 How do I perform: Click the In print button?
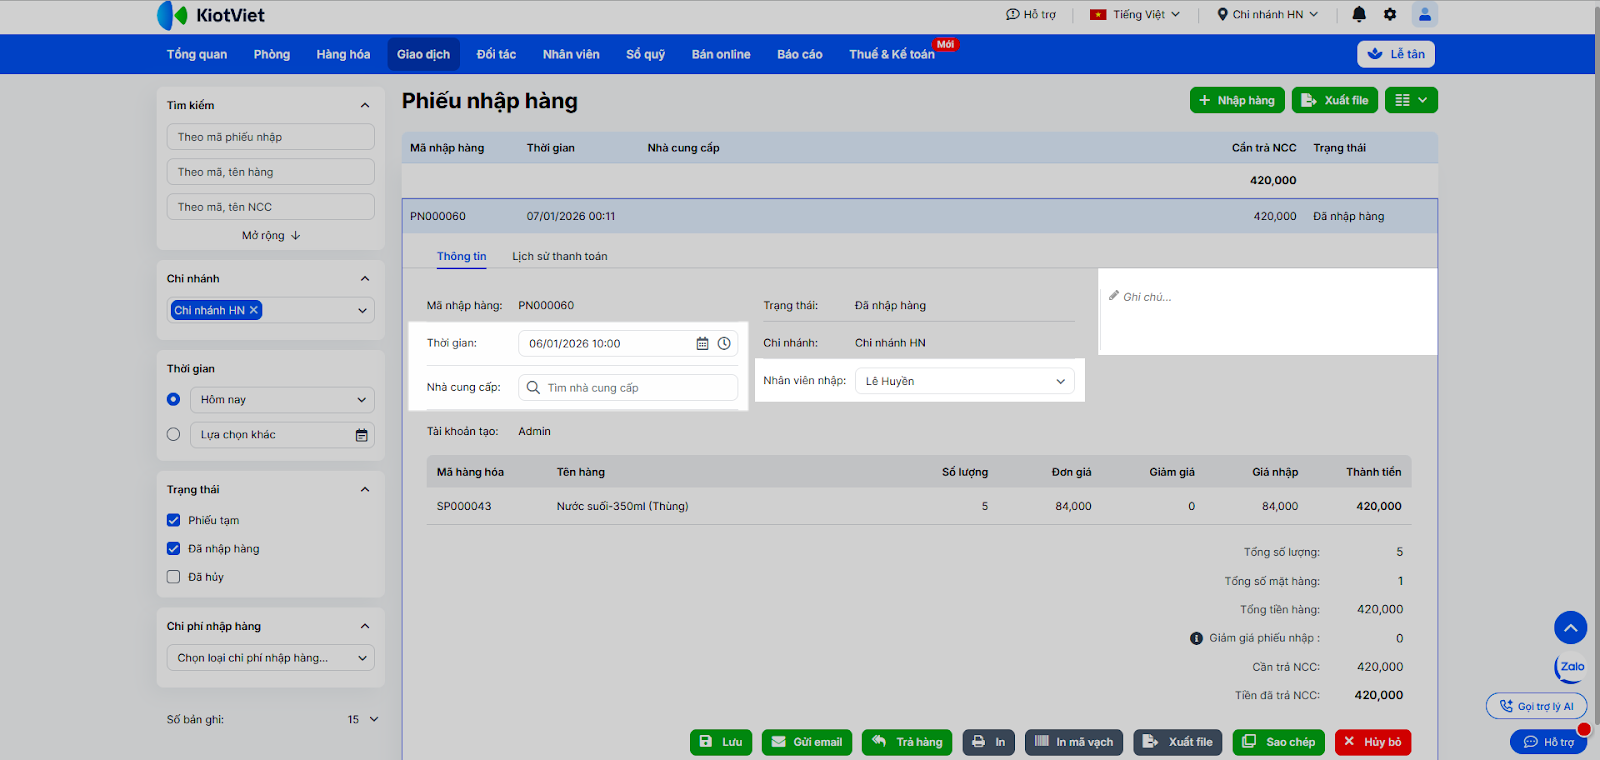click(989, 742)
